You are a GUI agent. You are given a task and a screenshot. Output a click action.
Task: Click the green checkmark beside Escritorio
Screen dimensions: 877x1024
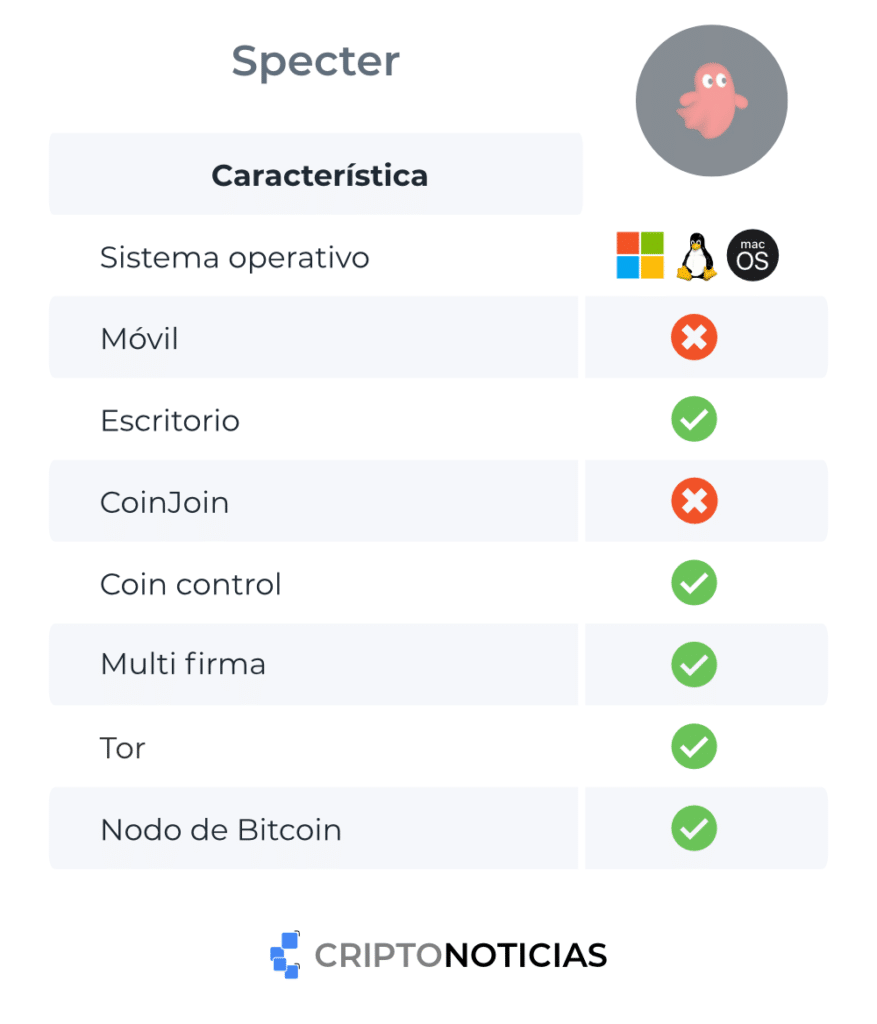tap(694, 420)
